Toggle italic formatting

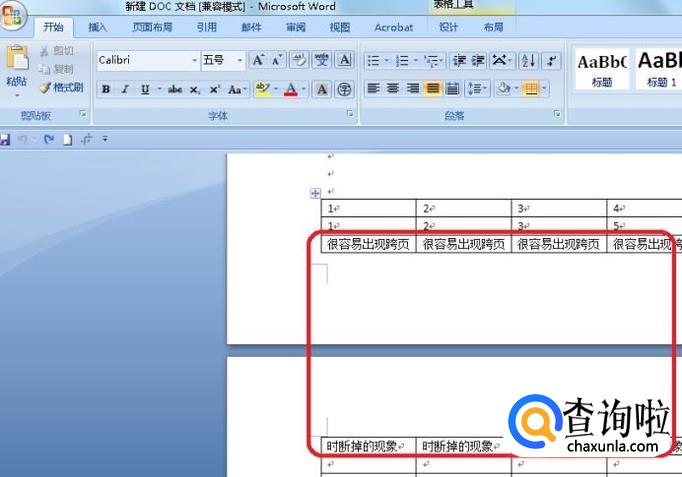click(125, 89)
